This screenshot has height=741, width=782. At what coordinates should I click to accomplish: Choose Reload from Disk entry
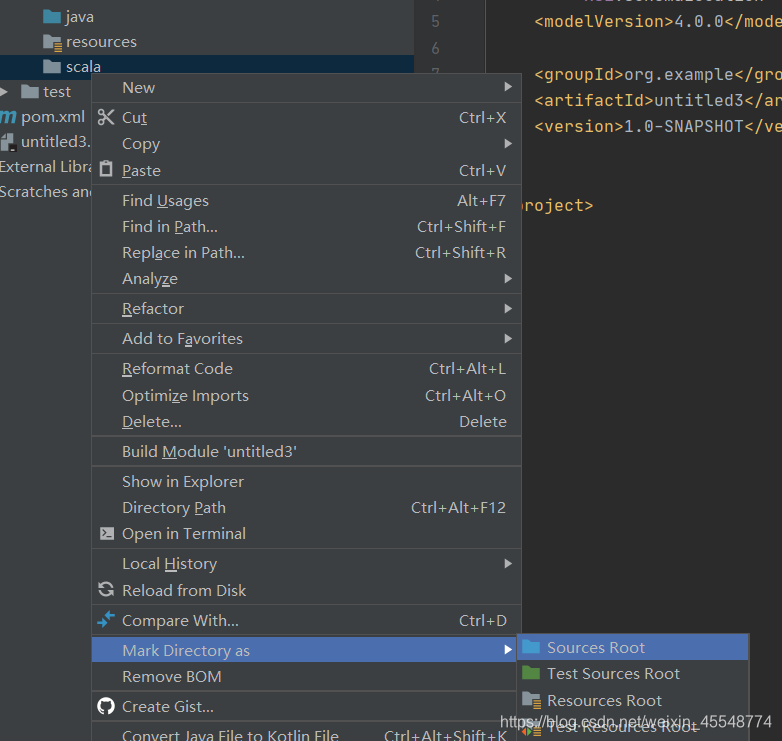[306, 590]
